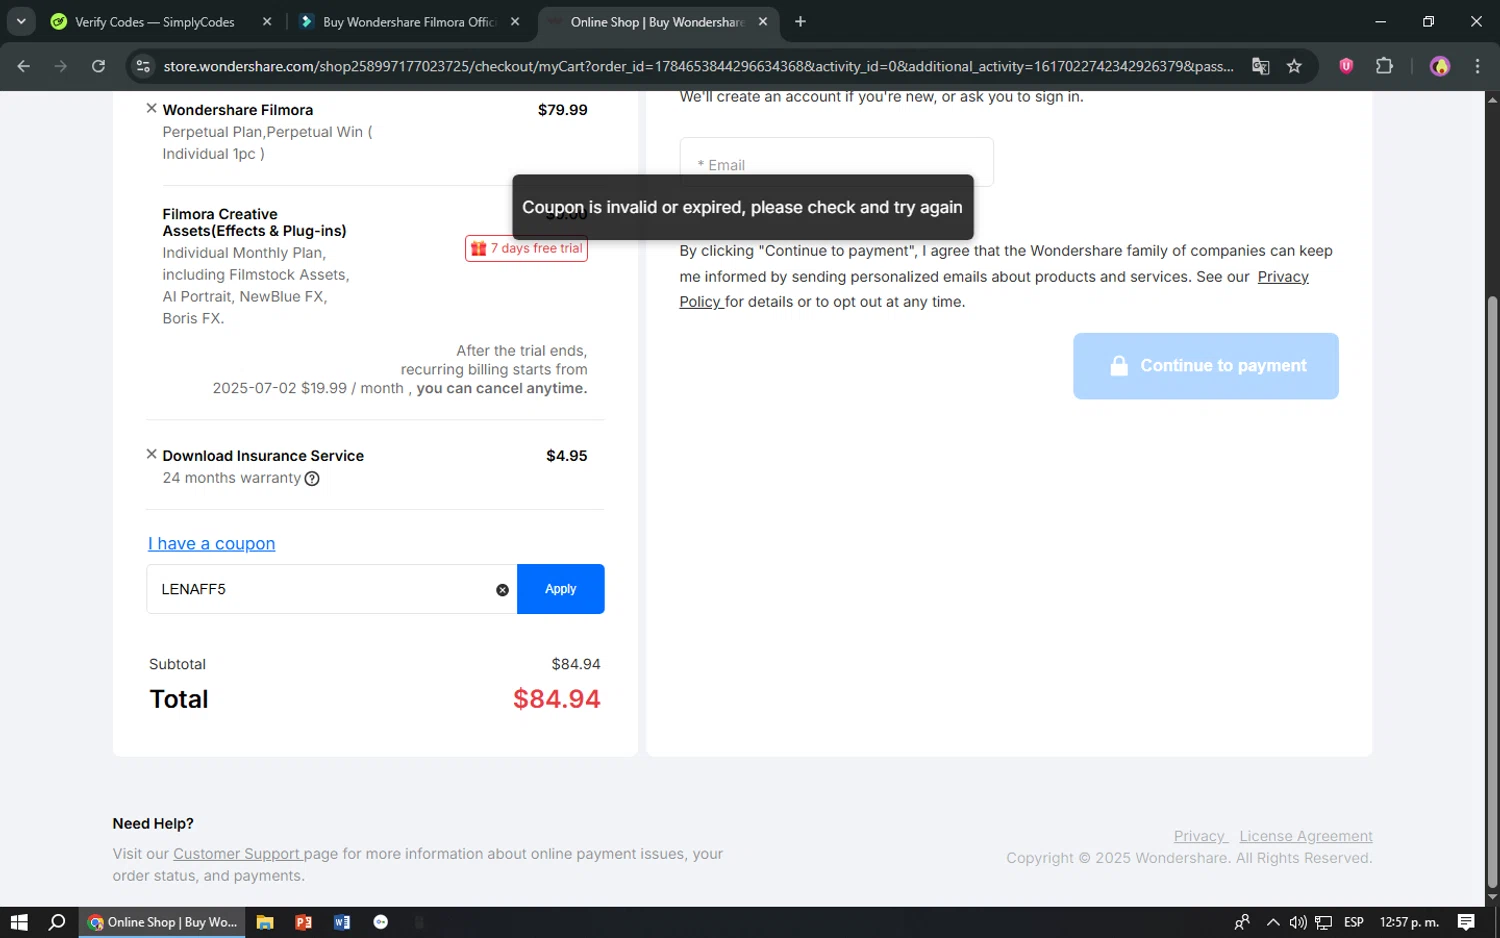This screenshot has width=1500, height=938.
Task: Open the Windows Start menu
Action: point(19,922)
